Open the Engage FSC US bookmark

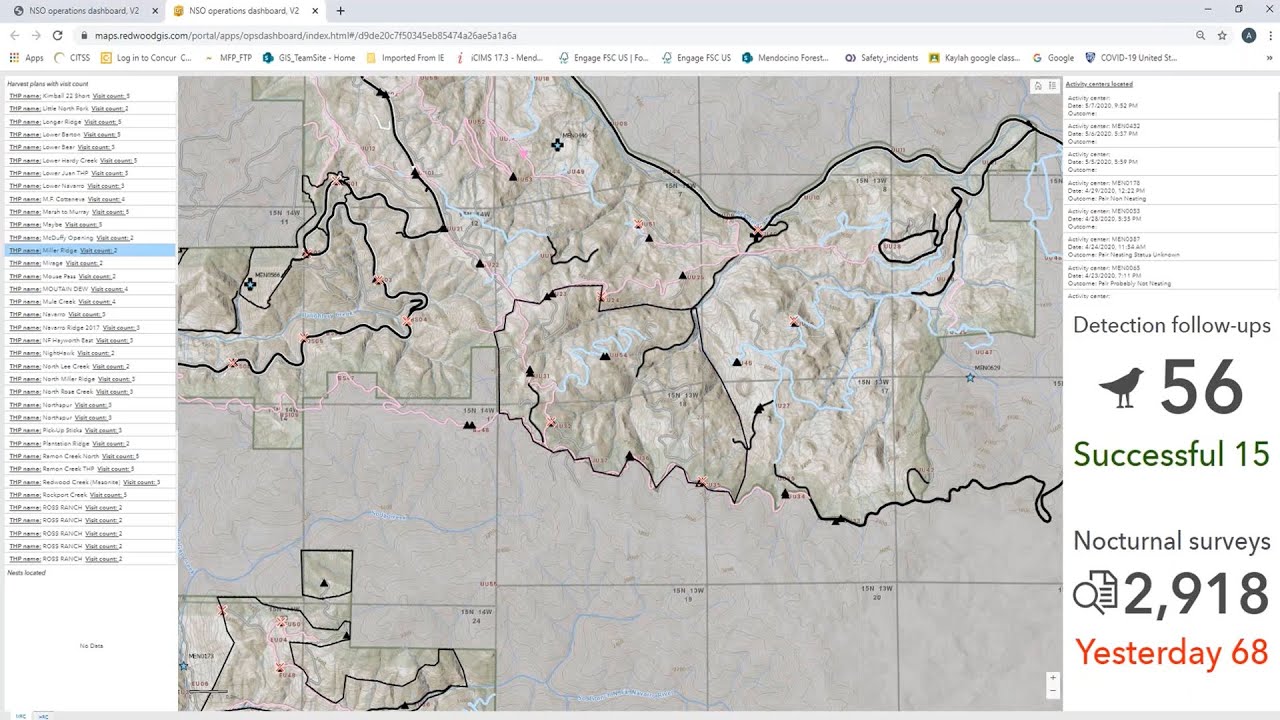696,58
